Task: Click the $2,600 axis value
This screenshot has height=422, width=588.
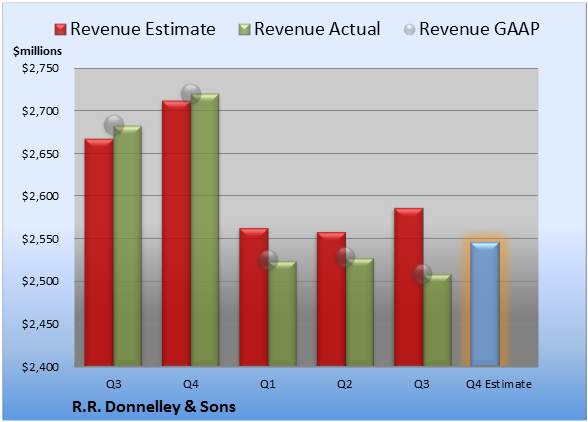Action: click(40, 196)
